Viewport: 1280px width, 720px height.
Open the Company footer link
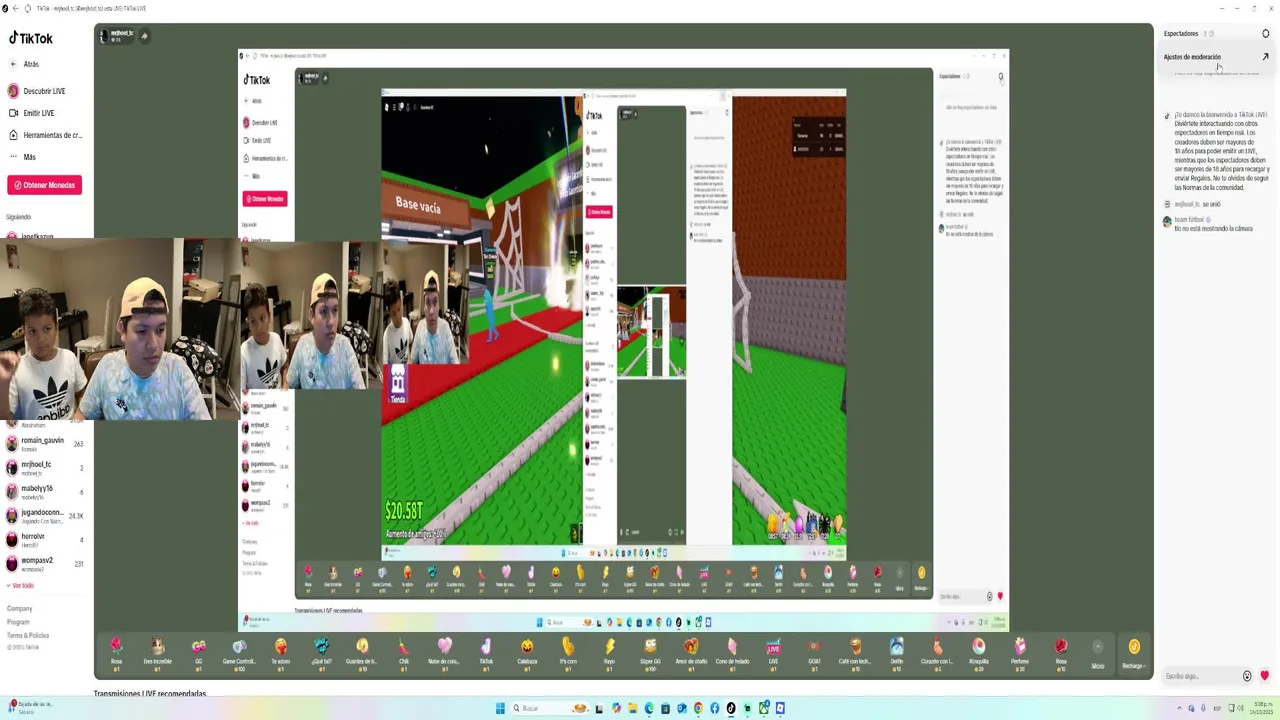pyautogui.click(x=20, y=608)
